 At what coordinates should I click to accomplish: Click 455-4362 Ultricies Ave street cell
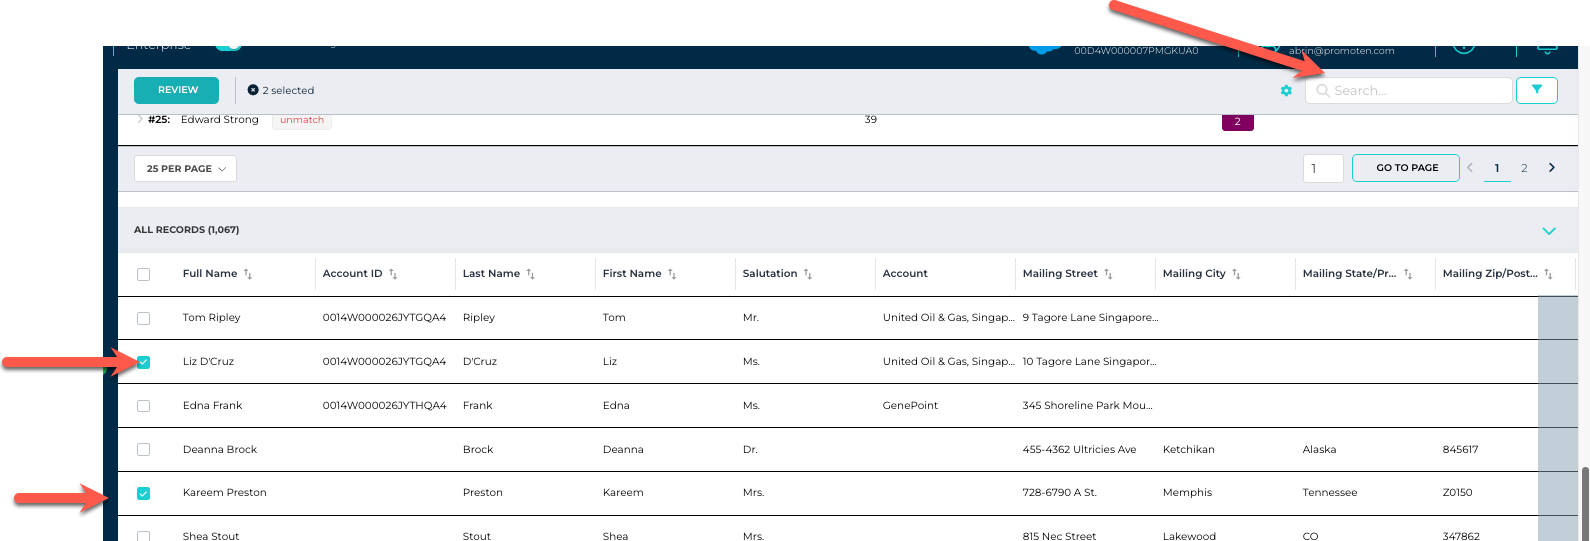point(1079,450)
